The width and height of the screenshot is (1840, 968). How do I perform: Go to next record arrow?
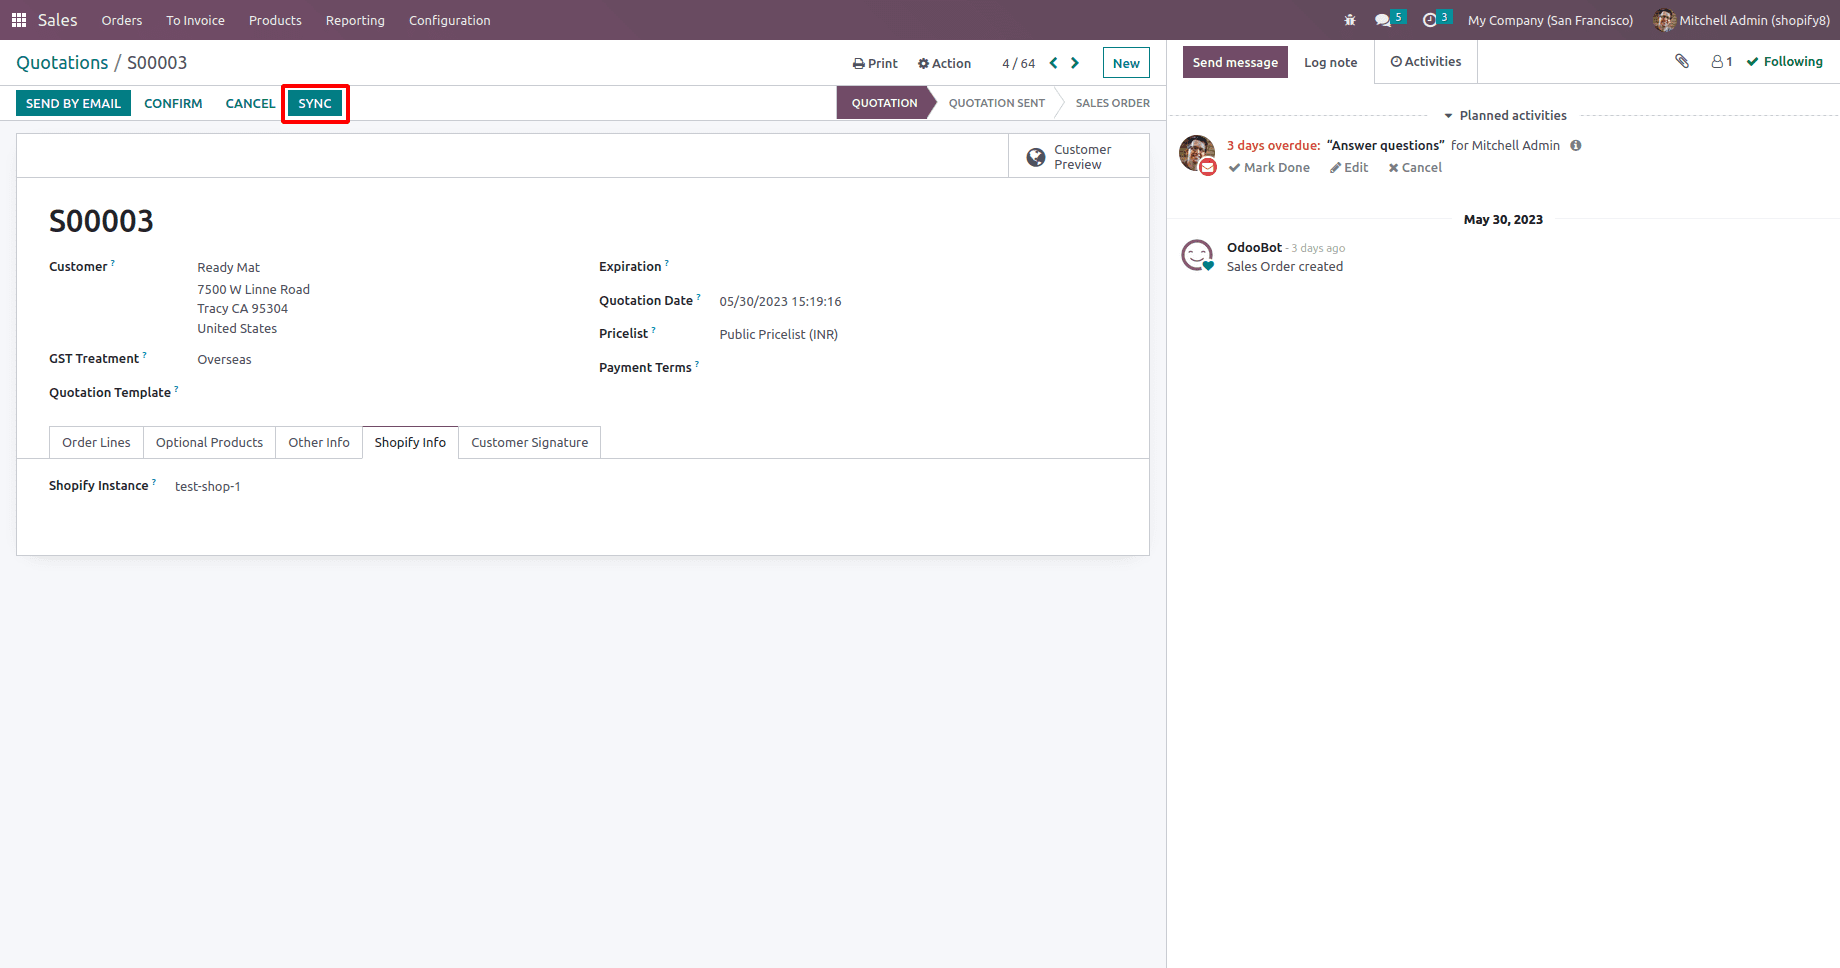click(x=1075, y=63)
